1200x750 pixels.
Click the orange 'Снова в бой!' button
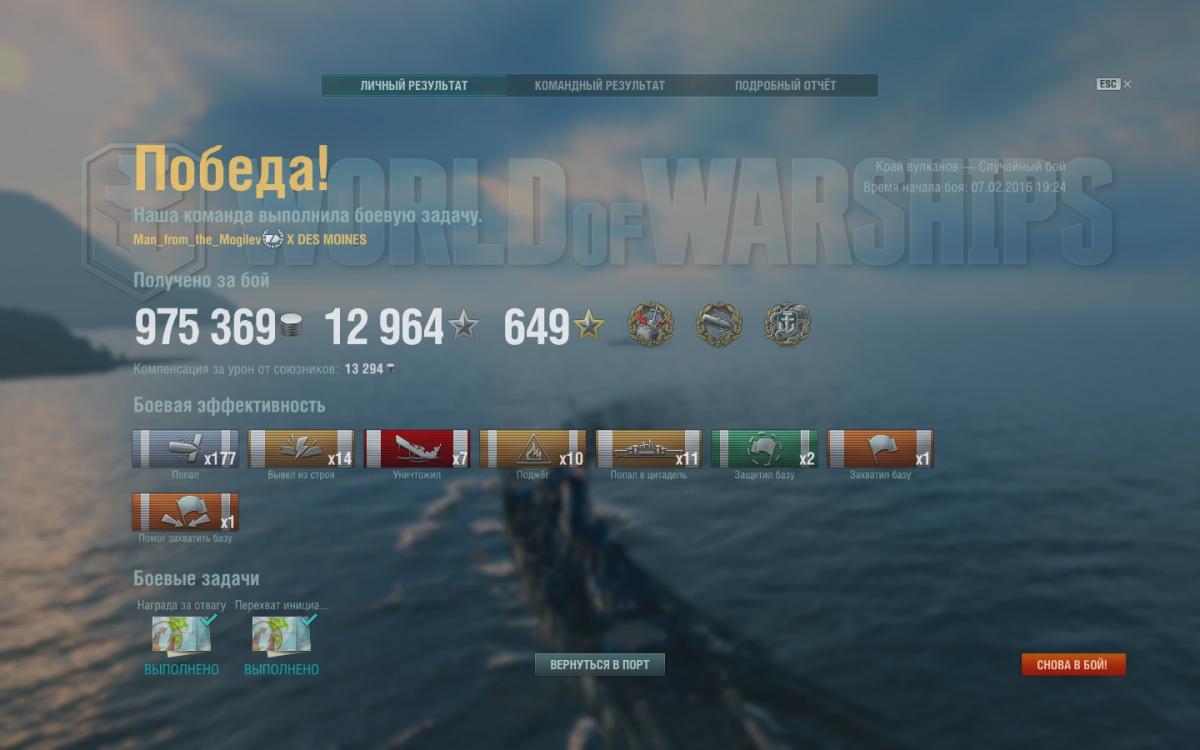tap(1073, 665)
